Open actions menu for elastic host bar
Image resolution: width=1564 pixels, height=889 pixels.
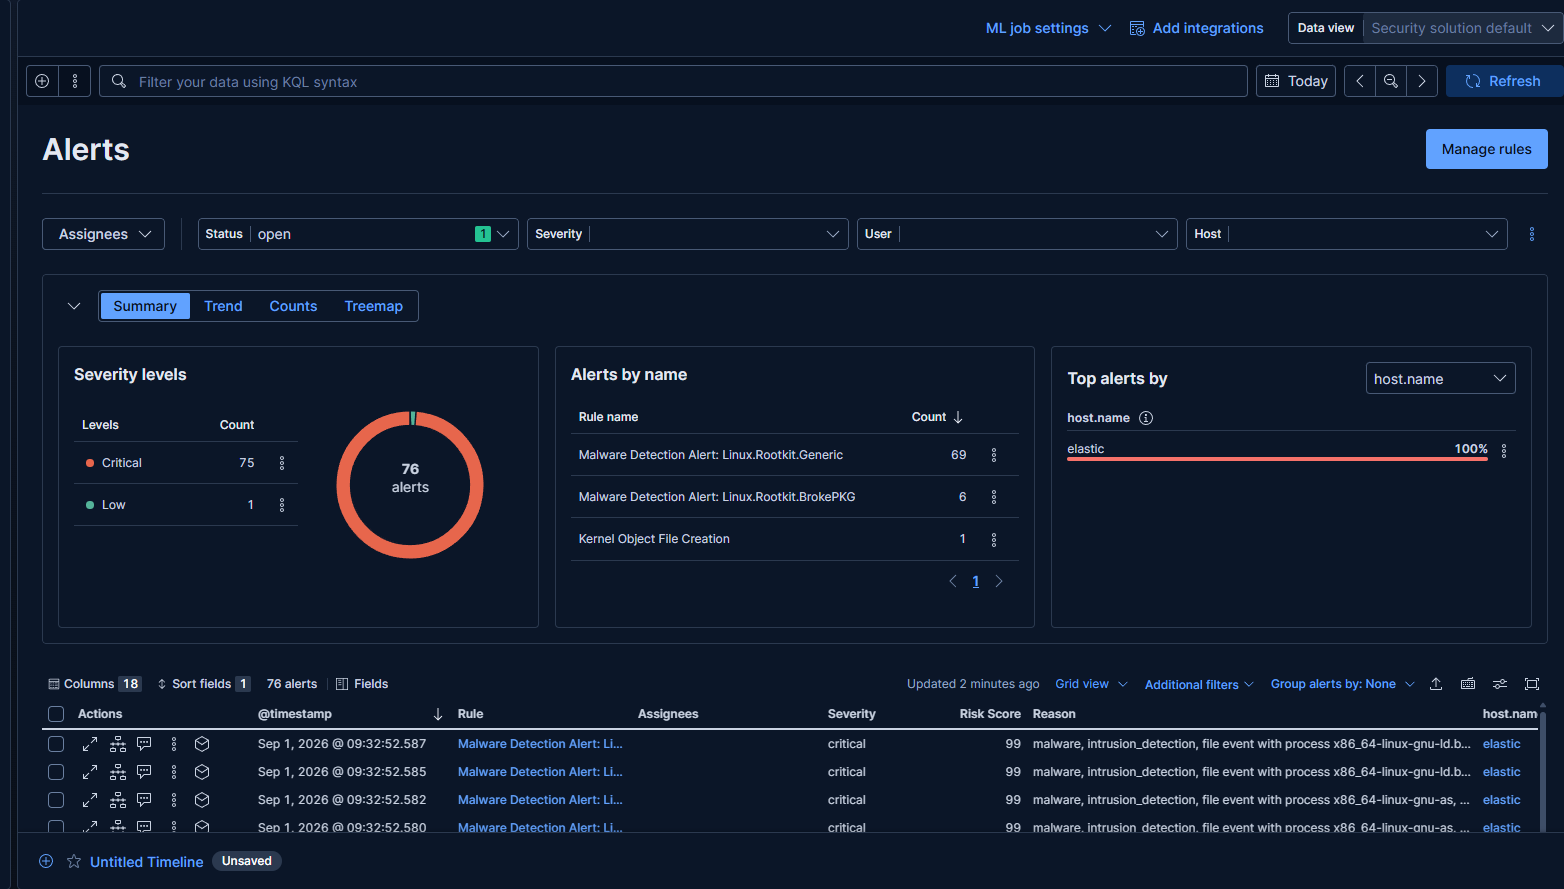pos(1504,451)
